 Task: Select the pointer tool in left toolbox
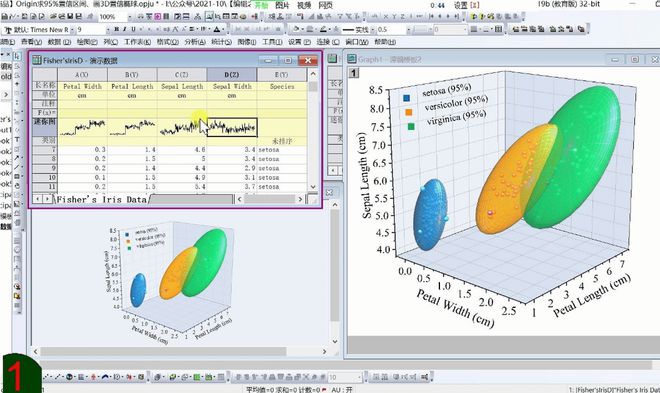point(17,56)
